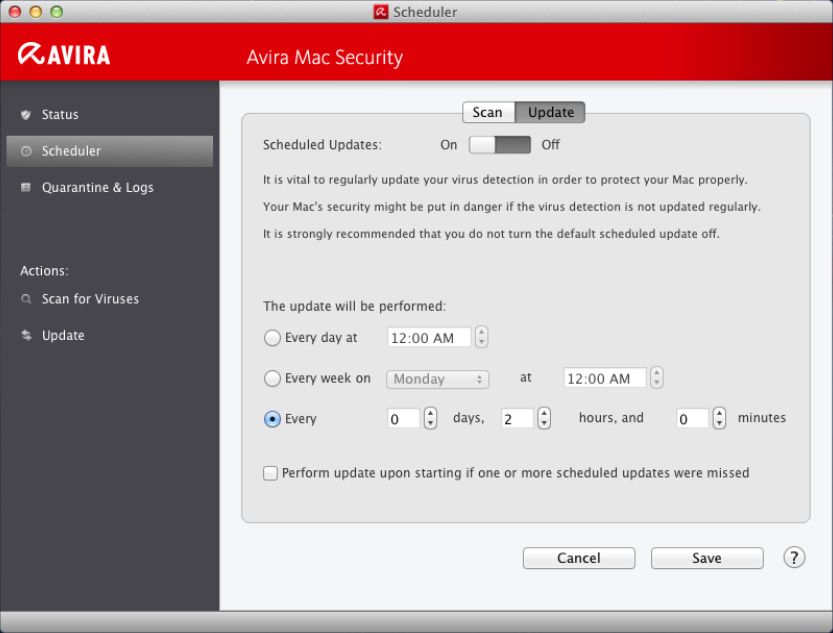
Task: Click the clock icon beside Scheduler
Action: point(26,151)
